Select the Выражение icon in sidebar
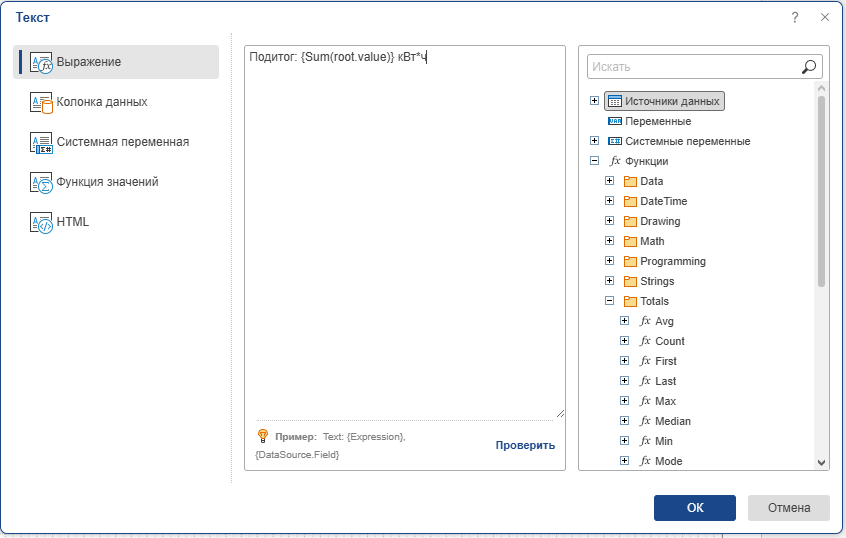 click(41, 62)
